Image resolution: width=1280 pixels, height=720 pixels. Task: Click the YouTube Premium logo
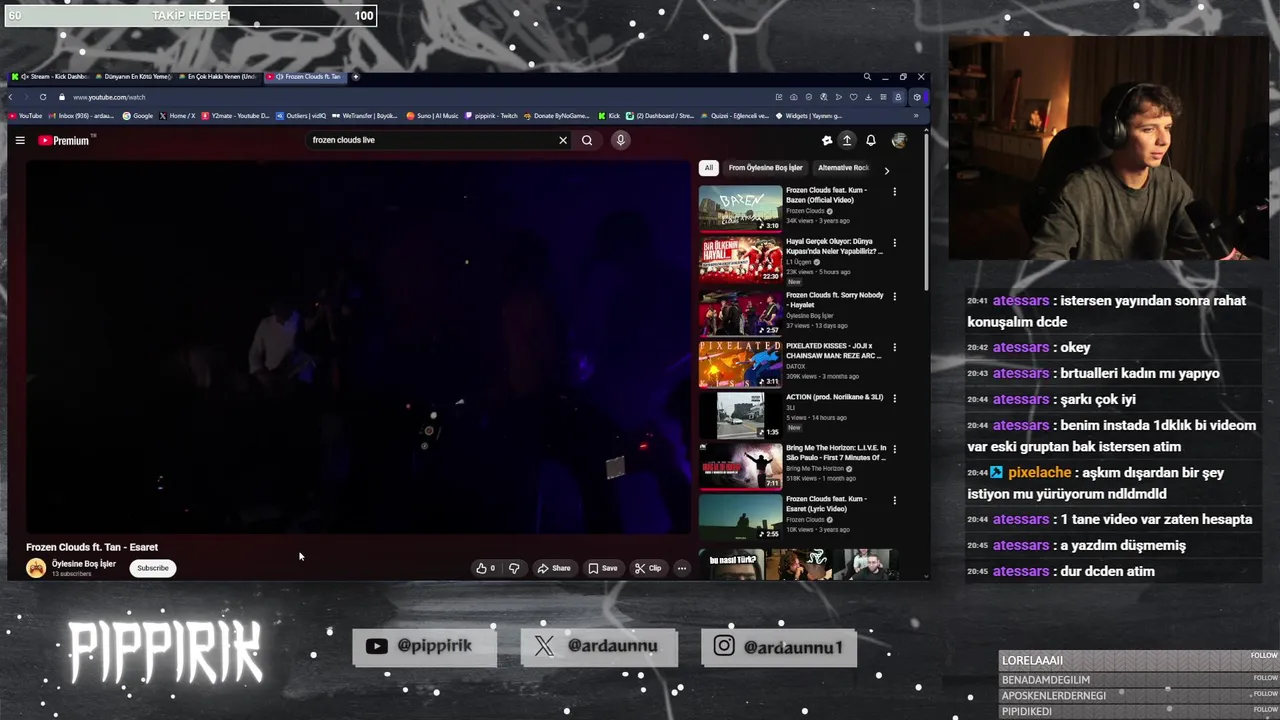pos(65,140)
